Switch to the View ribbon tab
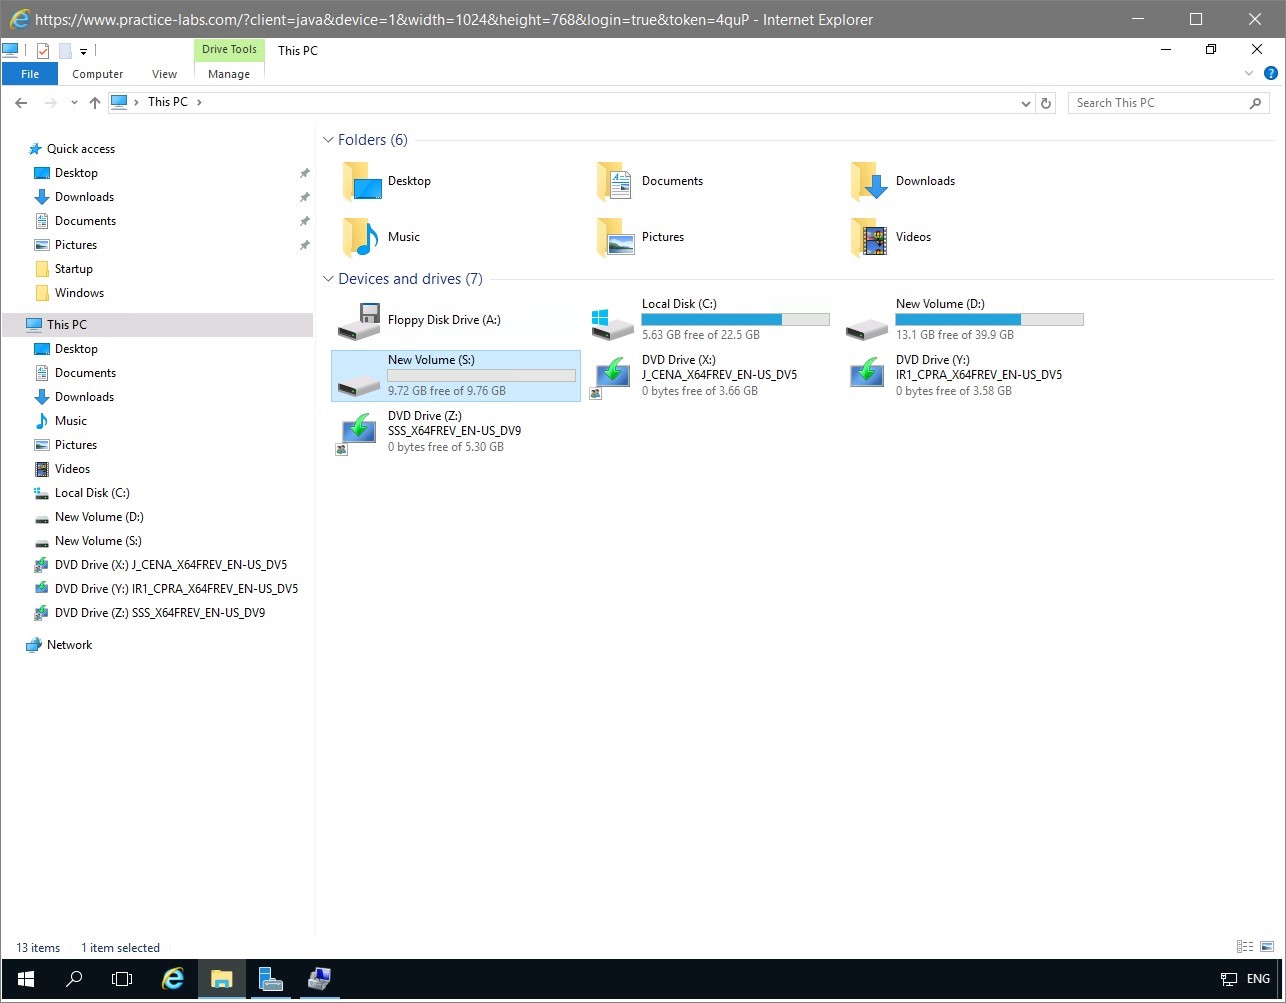1286x1003 pixels. point(164,74)
